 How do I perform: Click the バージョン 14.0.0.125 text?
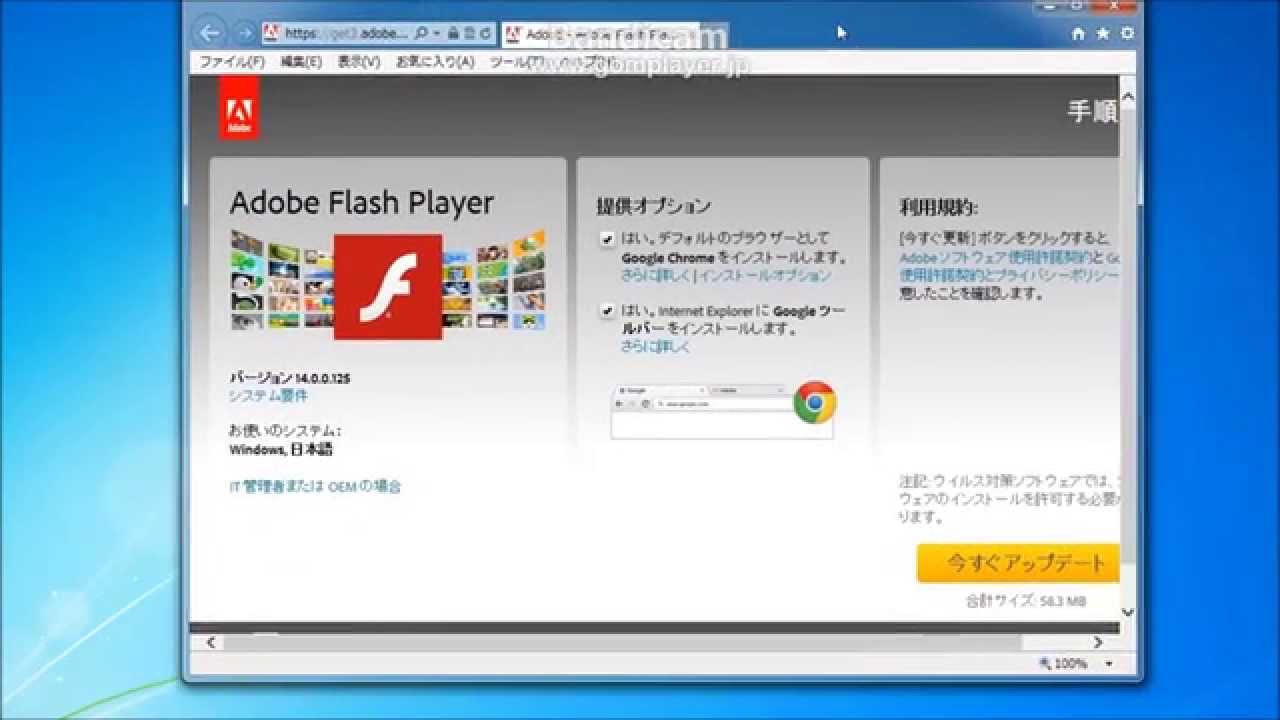pos(290,379)
